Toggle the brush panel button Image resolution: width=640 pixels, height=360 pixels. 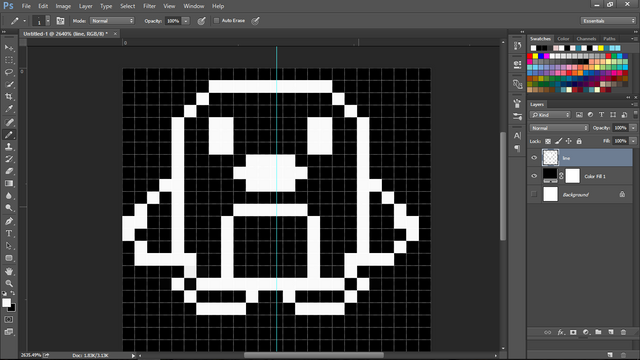coord(60,21)
